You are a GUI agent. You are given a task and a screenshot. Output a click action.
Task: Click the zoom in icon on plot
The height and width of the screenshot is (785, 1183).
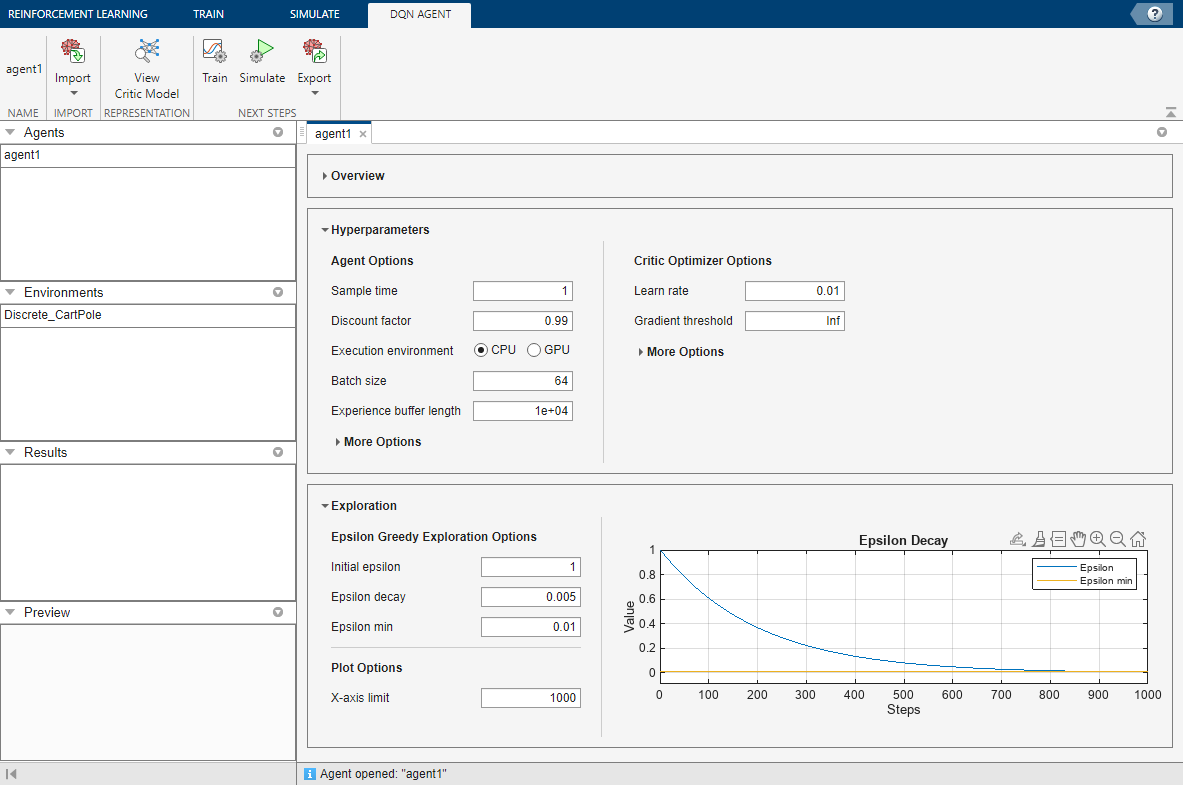[1098, 539]
